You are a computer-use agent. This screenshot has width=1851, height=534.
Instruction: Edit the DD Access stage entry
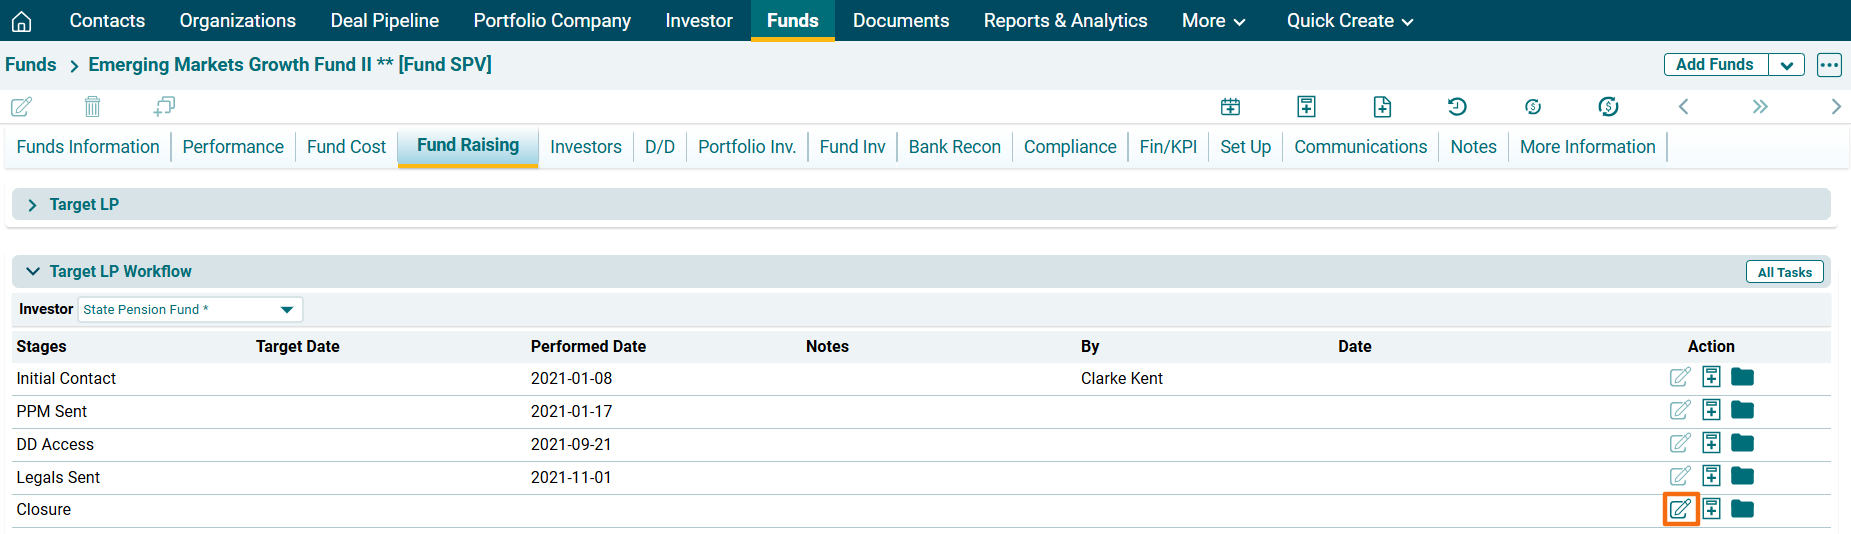coord(1680,443)
